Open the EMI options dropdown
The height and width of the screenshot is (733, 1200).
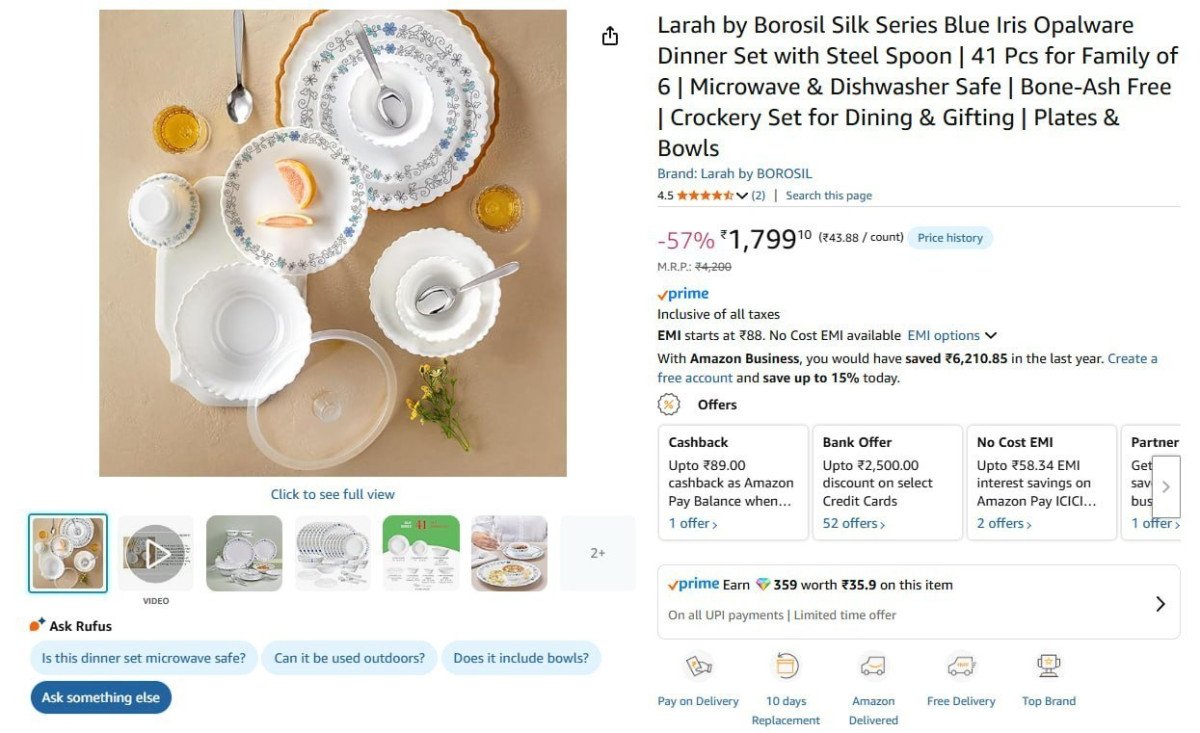[x=949, y=335]
